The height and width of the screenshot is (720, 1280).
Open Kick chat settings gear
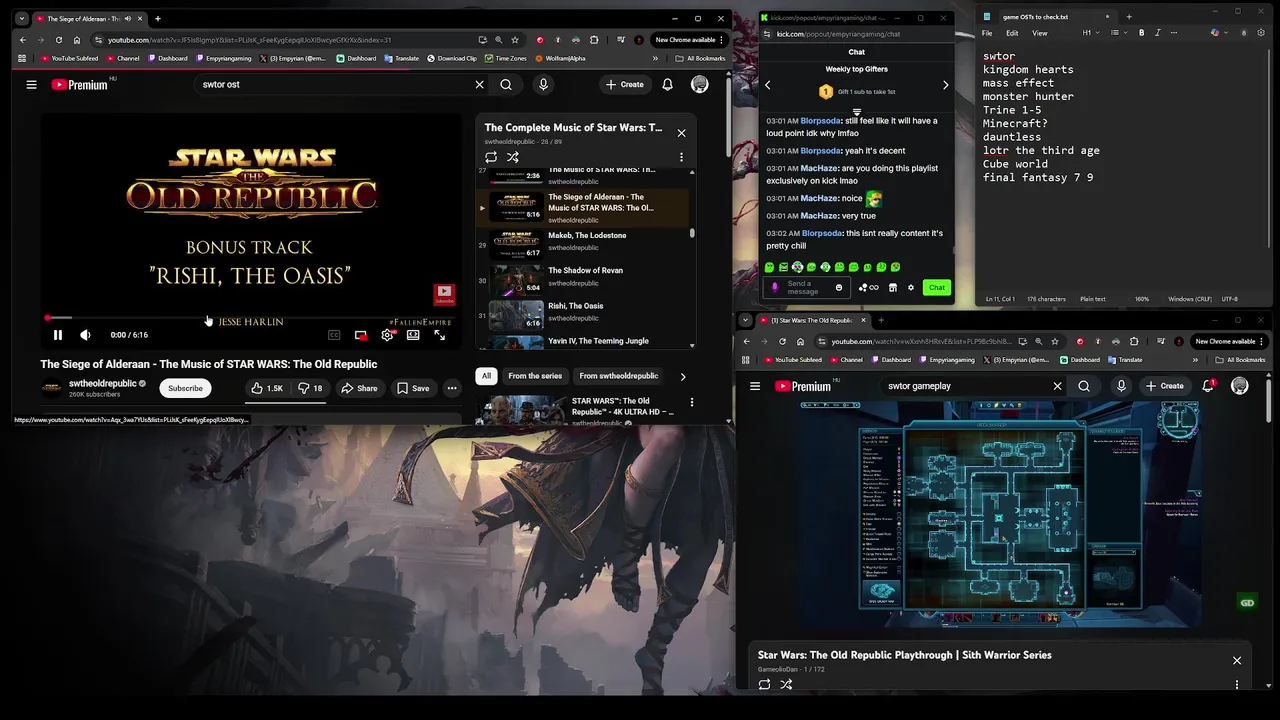(x=910, y=288)
